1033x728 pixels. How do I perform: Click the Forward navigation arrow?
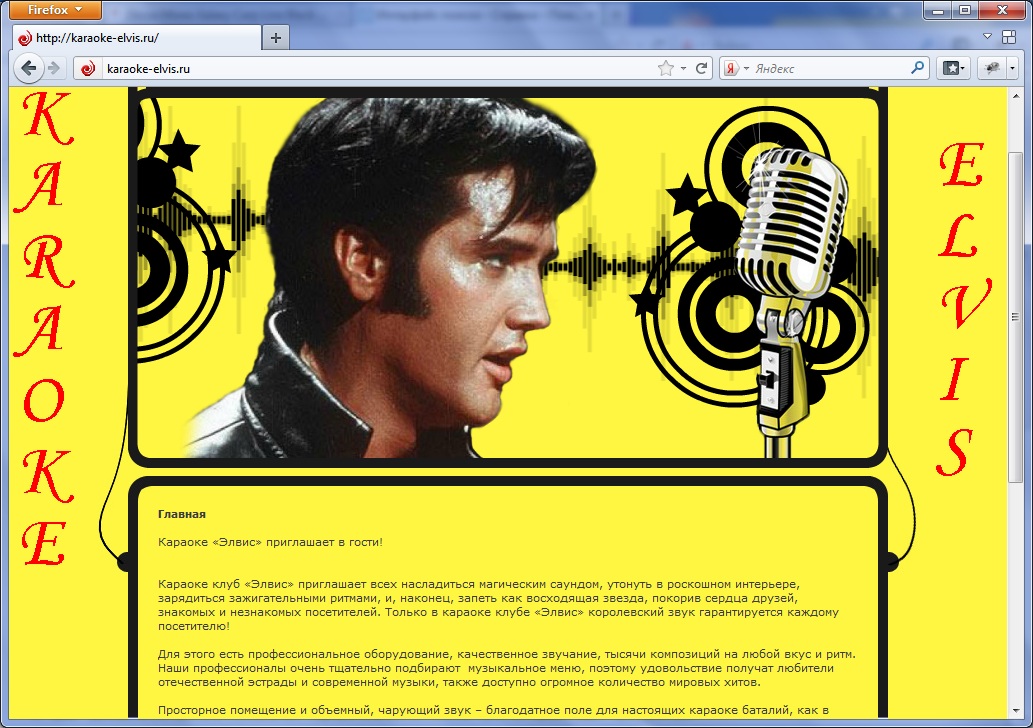pyautogui.click(x=55, y=69)
